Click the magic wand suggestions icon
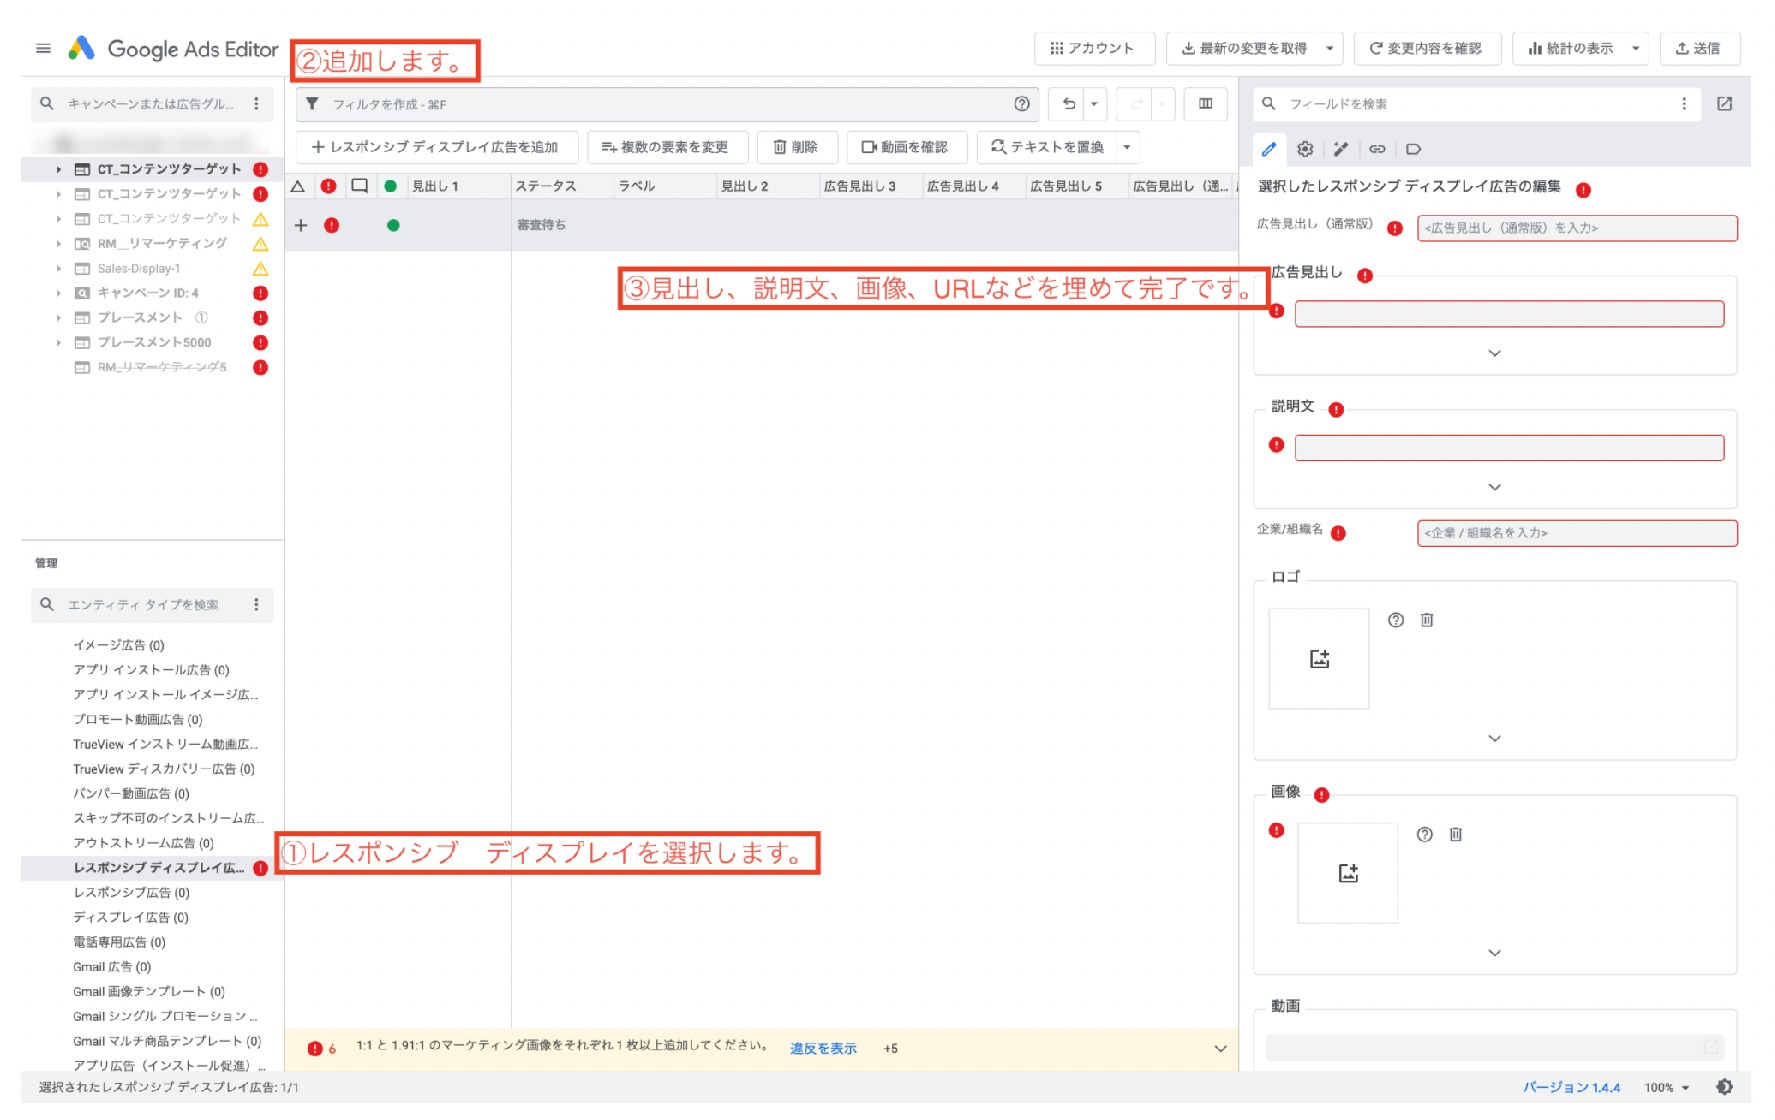The width and height of the screenshot is (1775, 1120). pyautogui.click(x=1341, y=150)
